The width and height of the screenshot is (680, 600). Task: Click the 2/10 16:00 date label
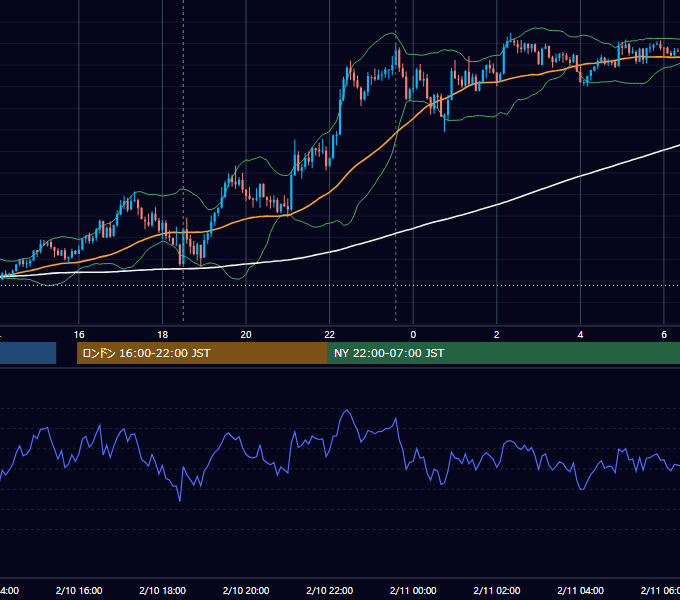(x=79, y=590)
